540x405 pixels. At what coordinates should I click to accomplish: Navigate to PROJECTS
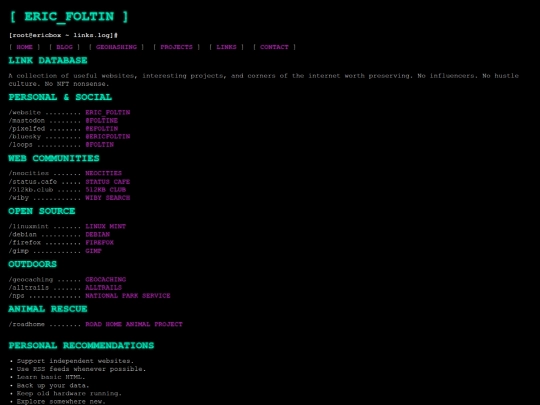(176, 47)
